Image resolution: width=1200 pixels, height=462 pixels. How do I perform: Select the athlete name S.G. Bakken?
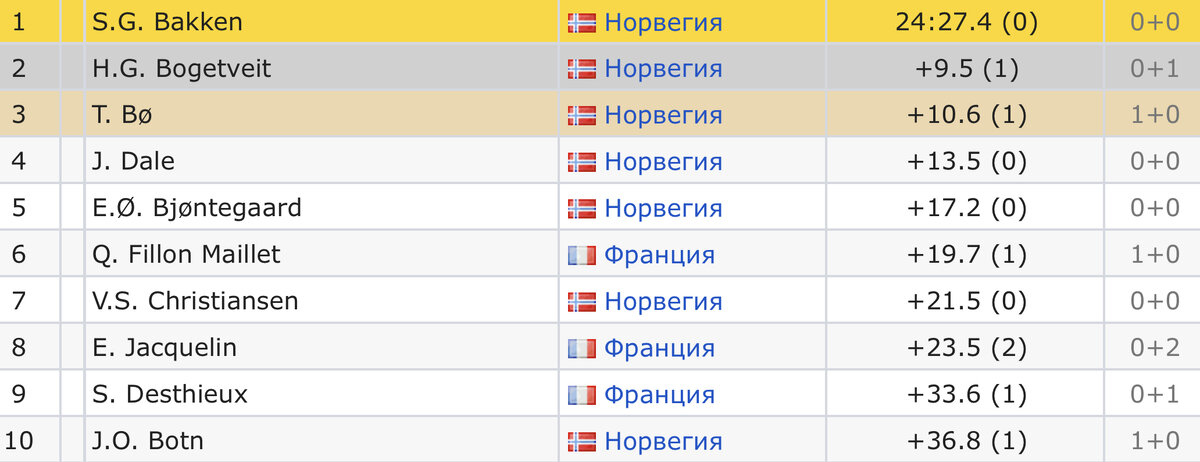167,22
